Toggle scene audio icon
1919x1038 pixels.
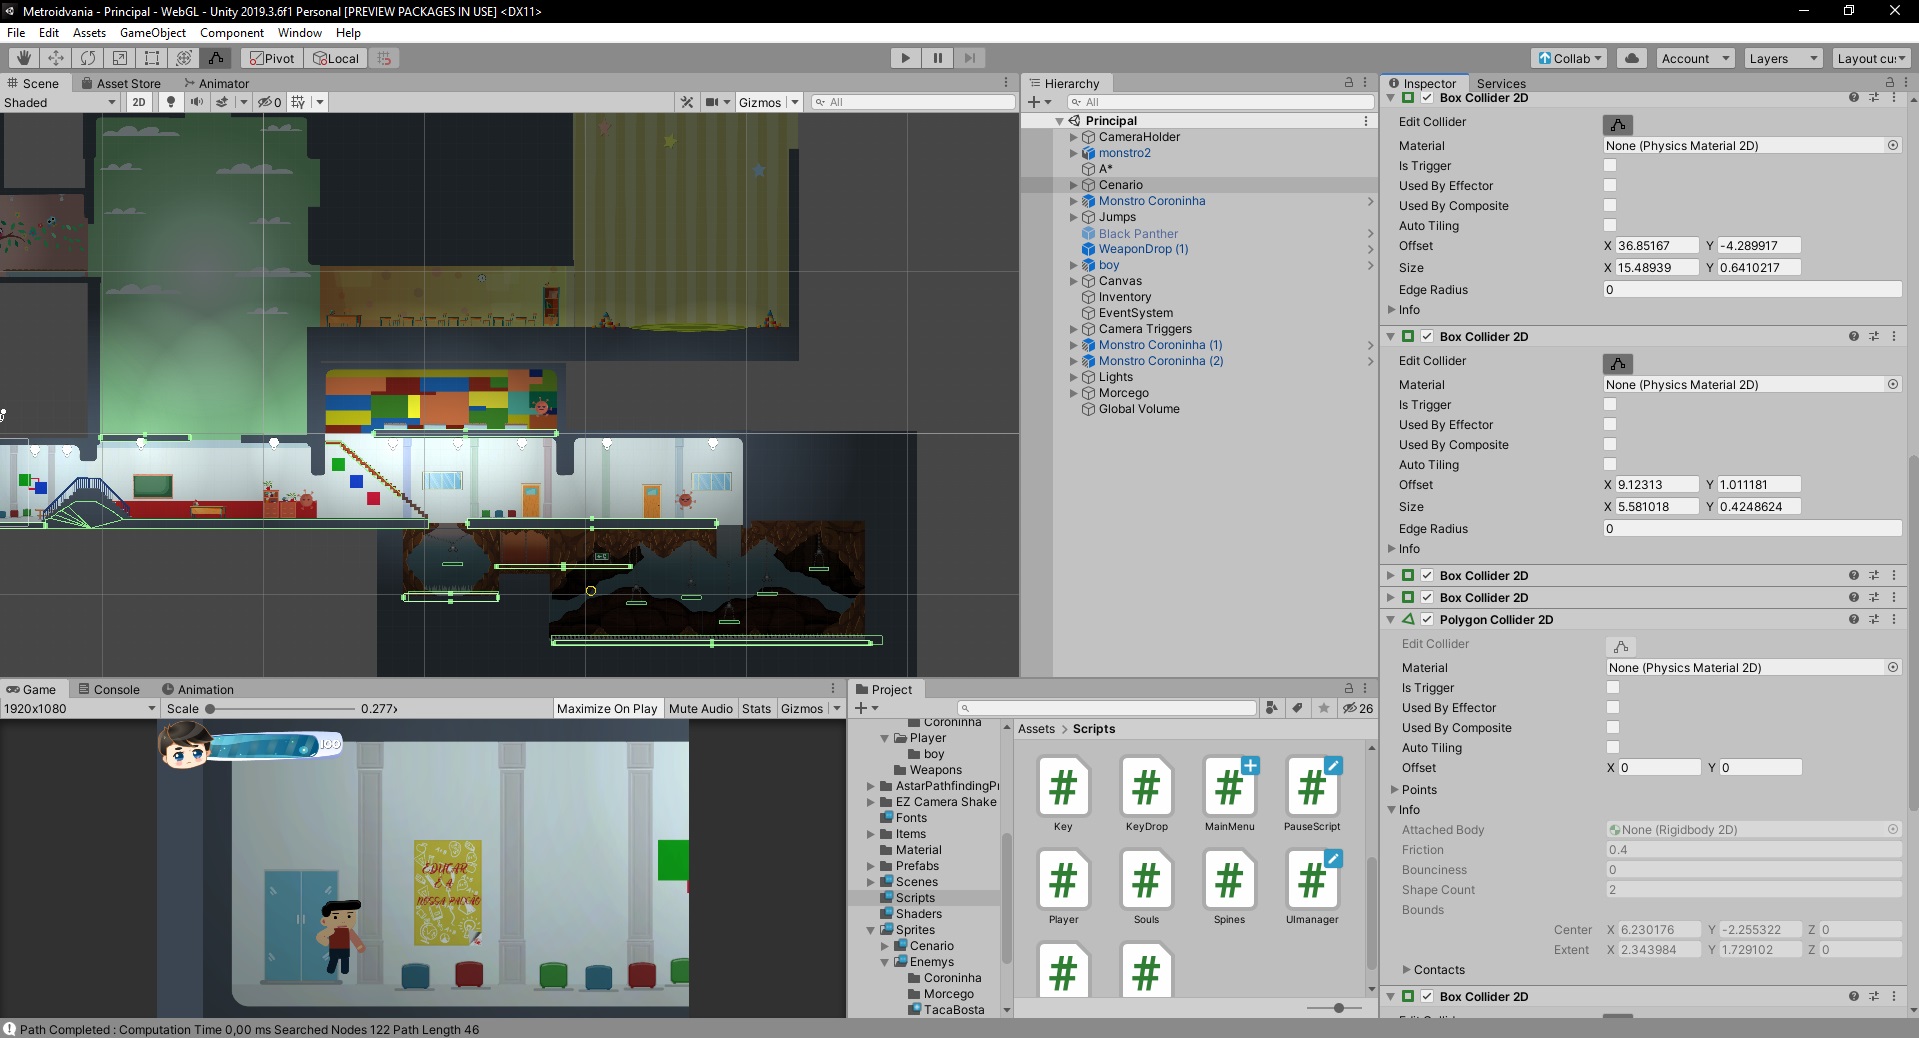pos(197,102)
